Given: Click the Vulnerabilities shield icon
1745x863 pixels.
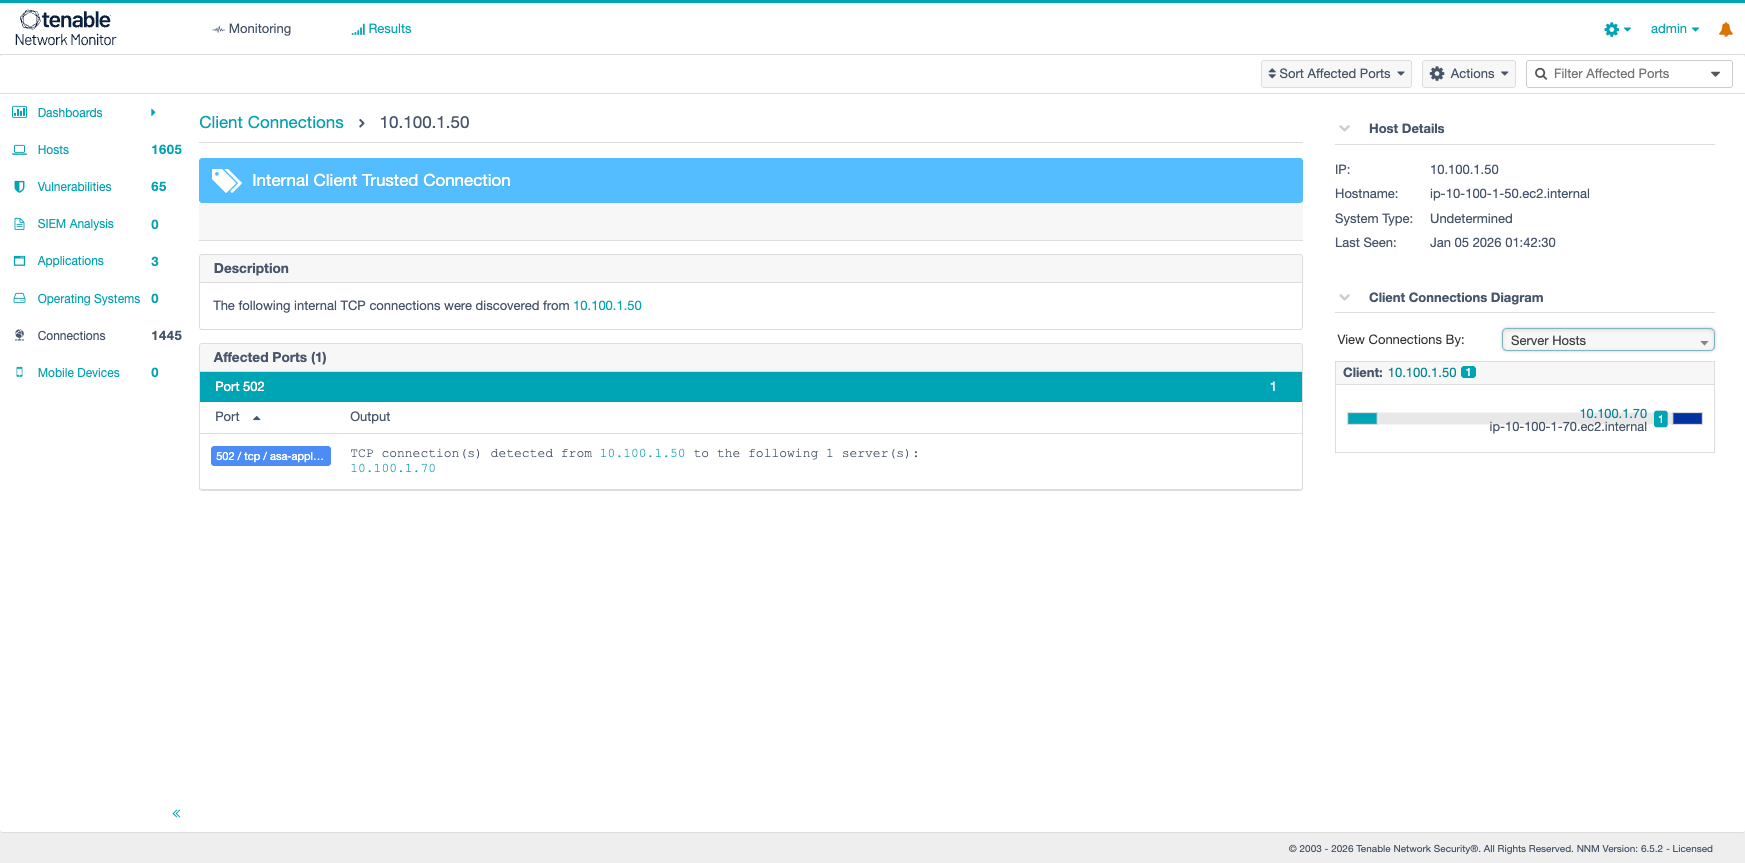Looking at the screenshot, I should coord(19,187).
